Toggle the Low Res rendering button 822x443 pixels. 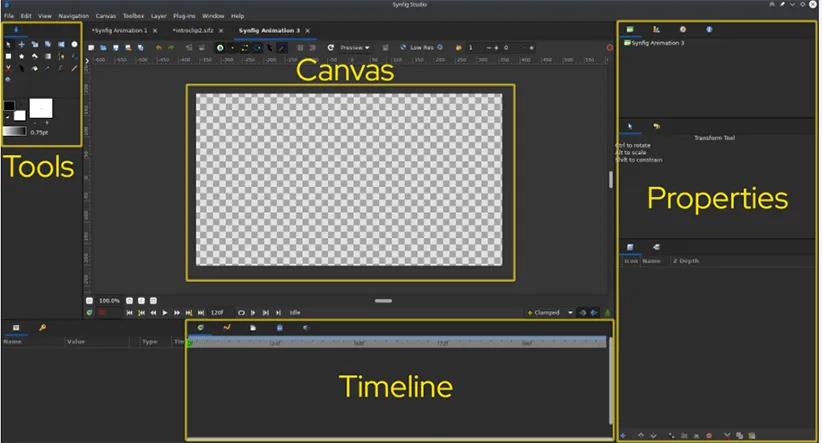[x=423, y=47]
